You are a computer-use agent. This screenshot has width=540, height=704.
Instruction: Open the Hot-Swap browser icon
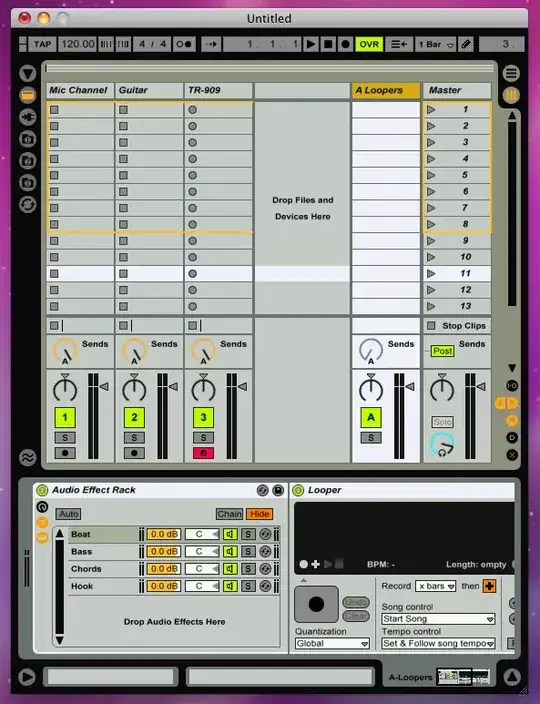coord(28,205)
